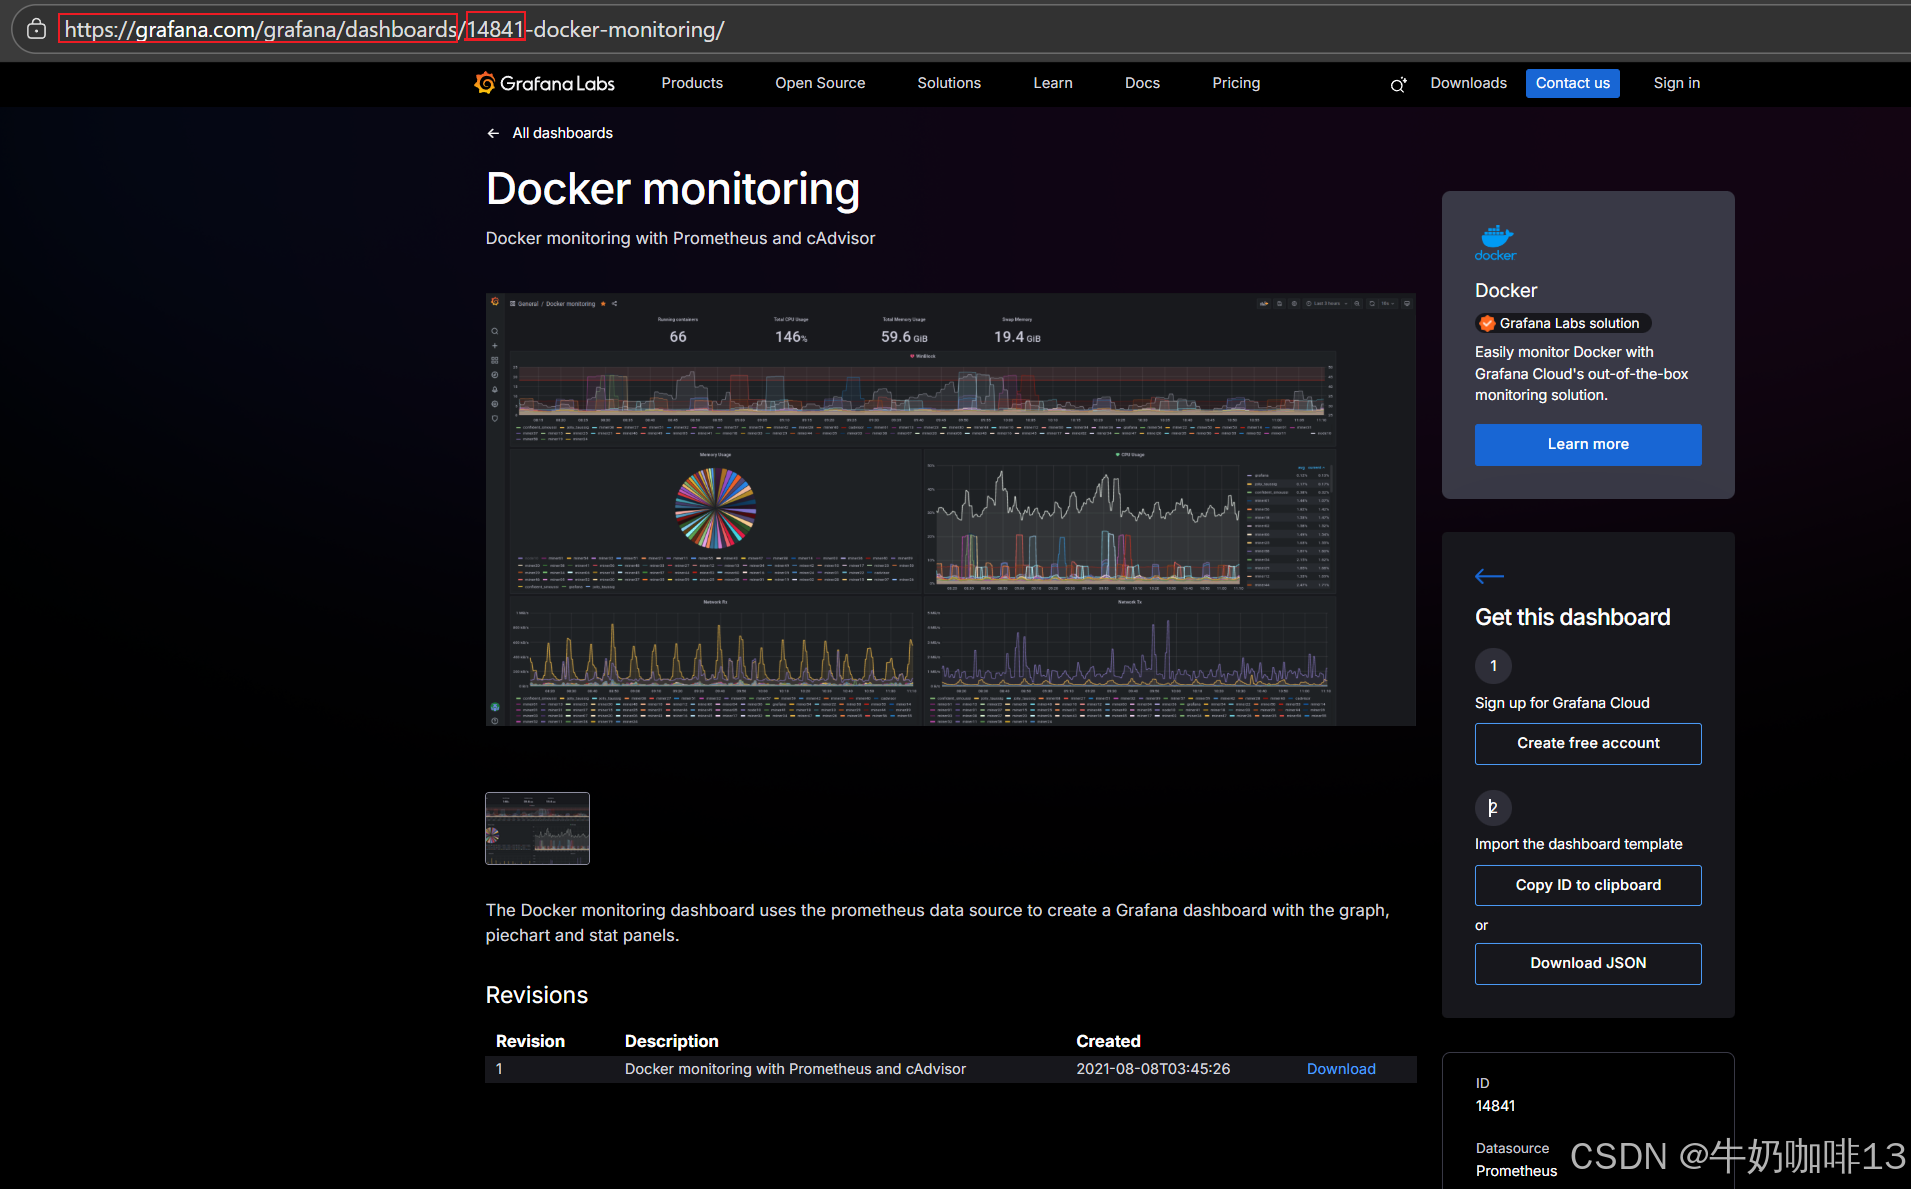
Task: Open the Docs menu
Action: pyautogui.click(x=1142, y=83)
